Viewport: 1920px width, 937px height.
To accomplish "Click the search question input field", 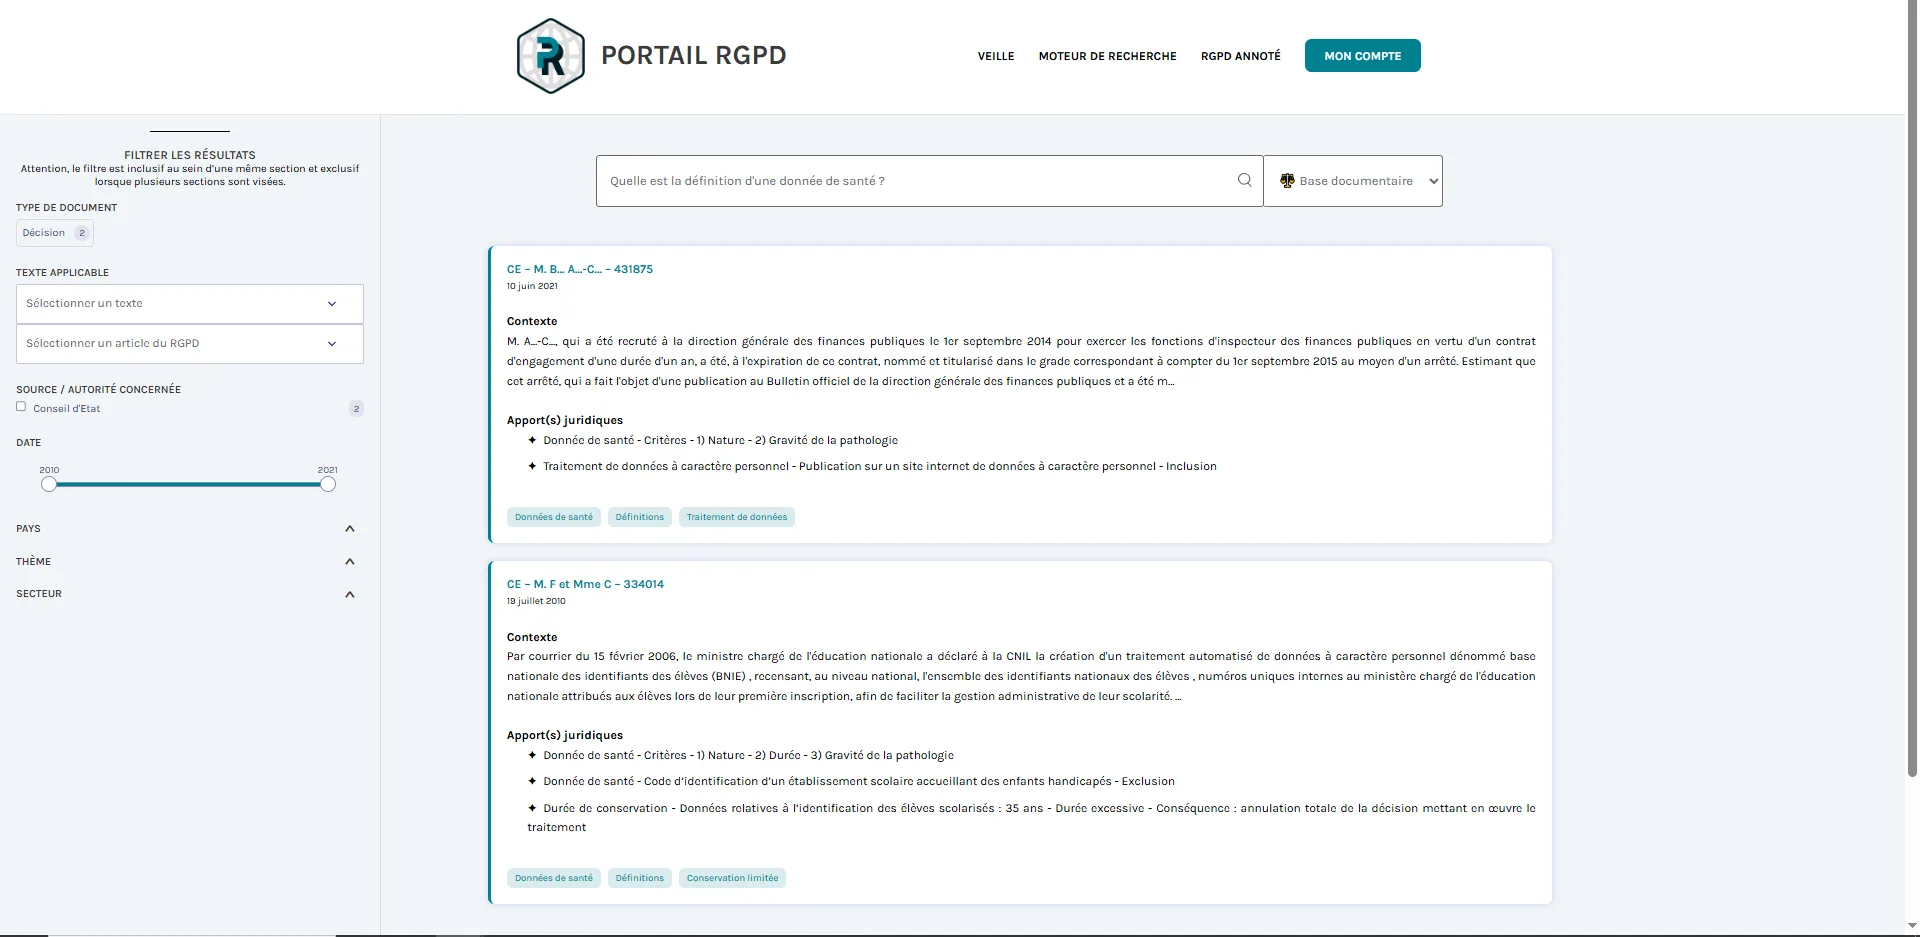I will (929, 181).
